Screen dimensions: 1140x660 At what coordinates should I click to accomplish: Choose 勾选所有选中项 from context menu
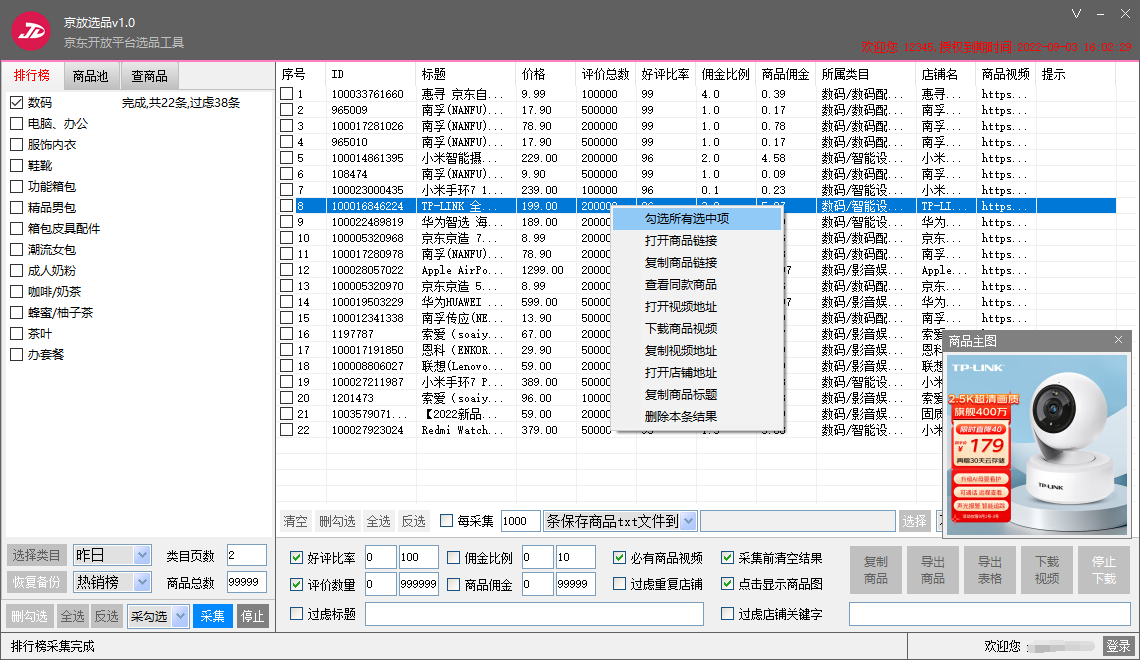[697, 219]
